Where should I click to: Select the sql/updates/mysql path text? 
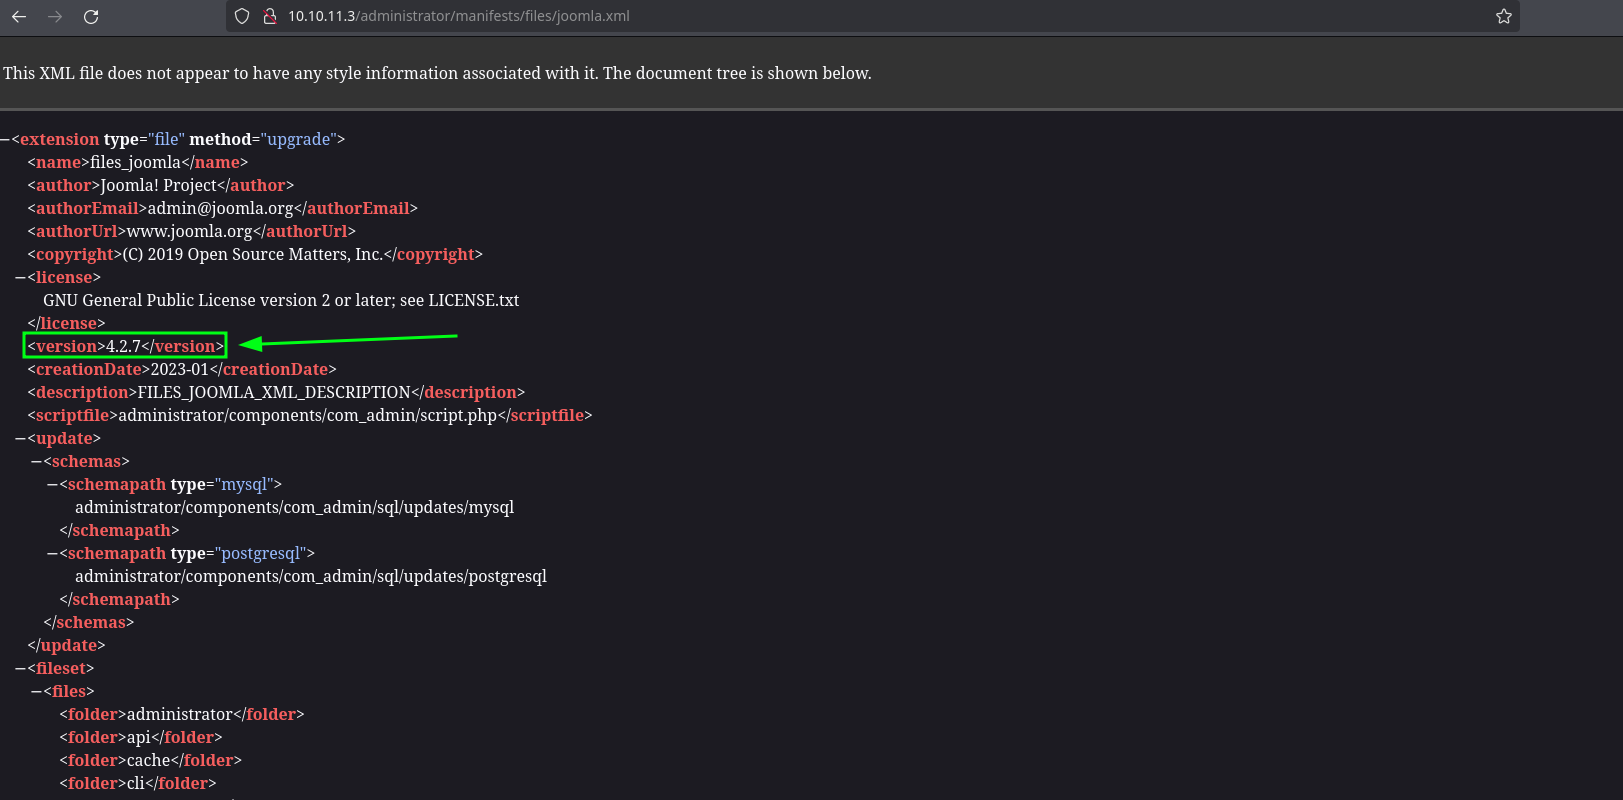click(x=295, y=507)
